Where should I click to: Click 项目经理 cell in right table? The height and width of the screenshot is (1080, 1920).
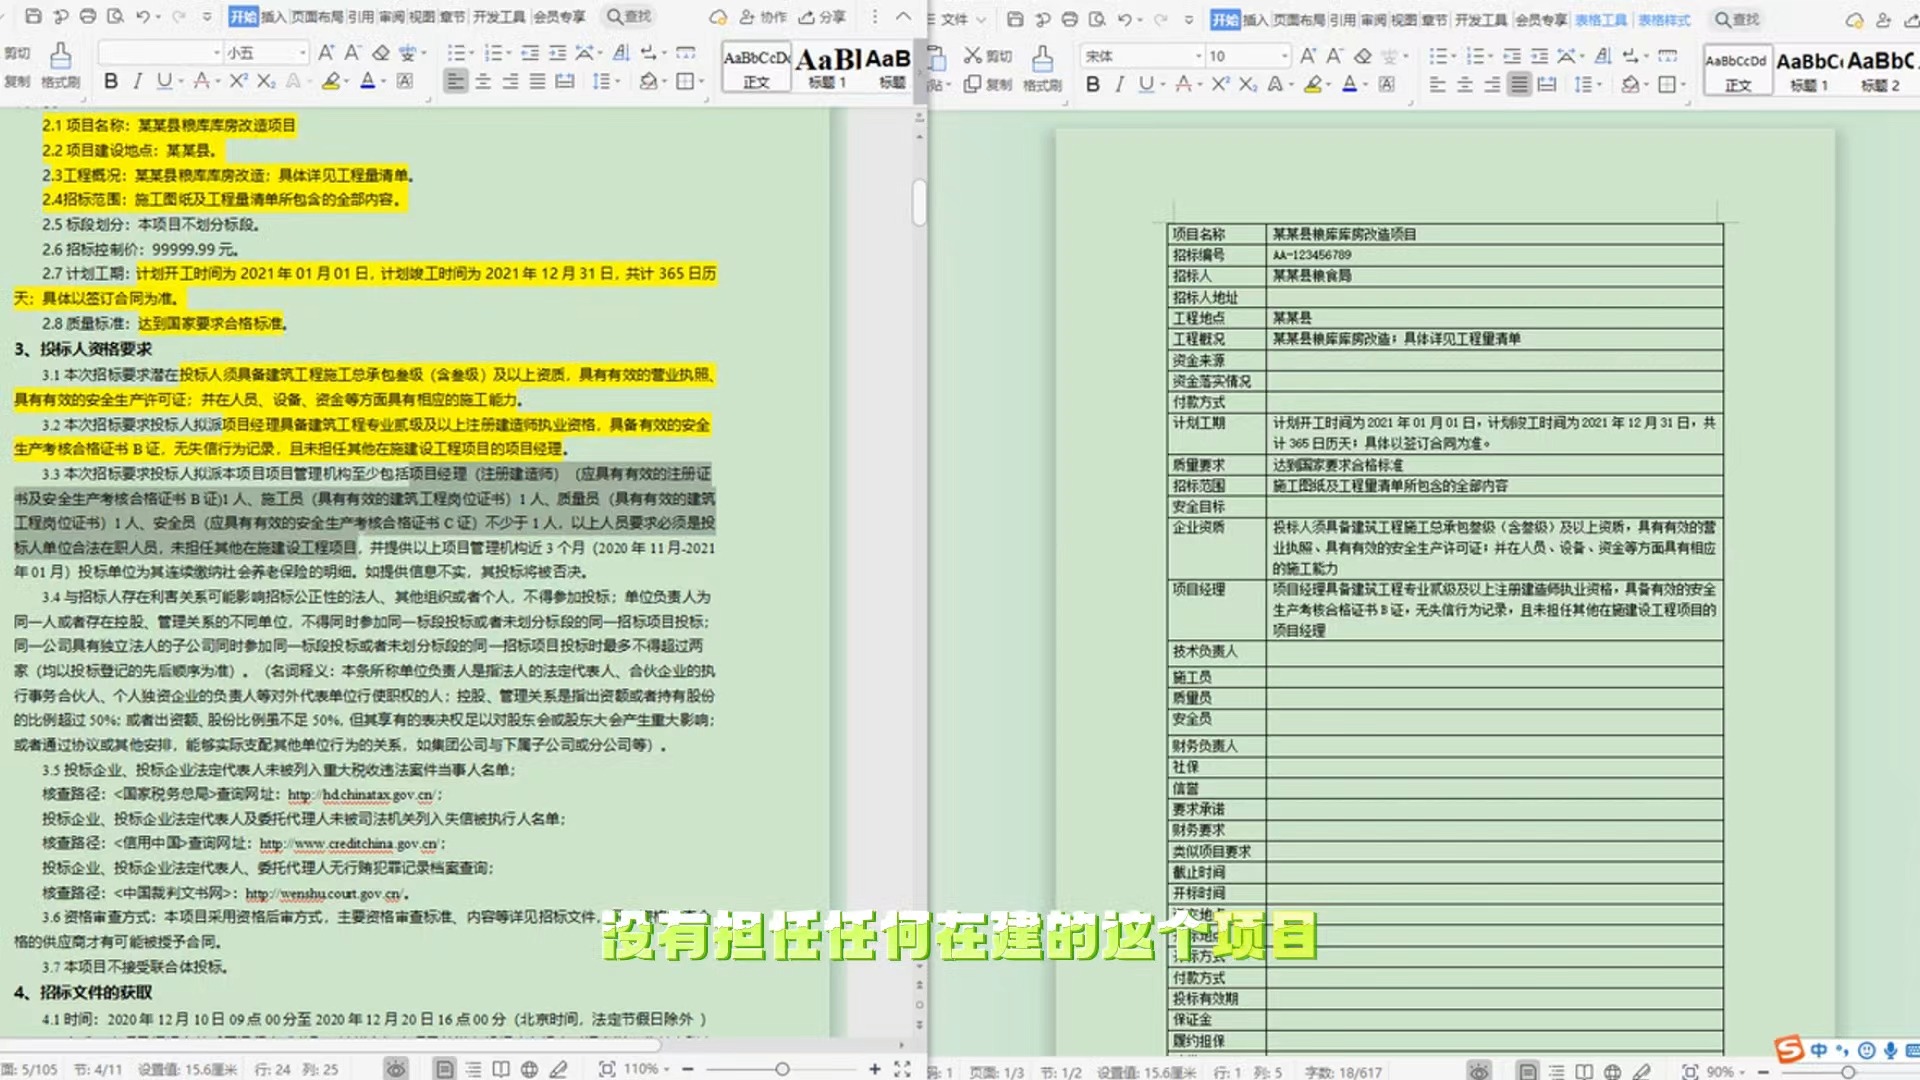click(x=1217, y=609)
